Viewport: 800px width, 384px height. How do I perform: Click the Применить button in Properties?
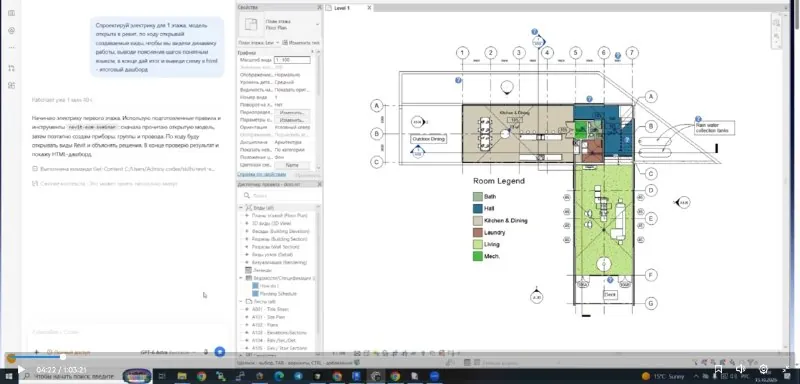(307, 174)
